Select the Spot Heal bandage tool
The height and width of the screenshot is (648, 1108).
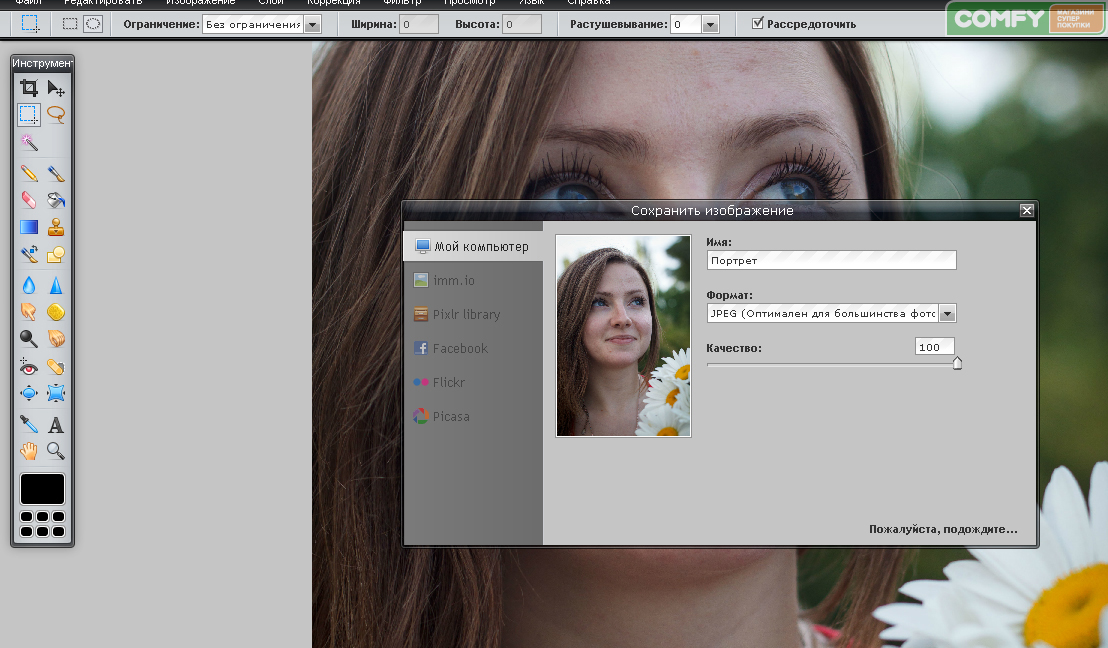[x=56, y=366]
